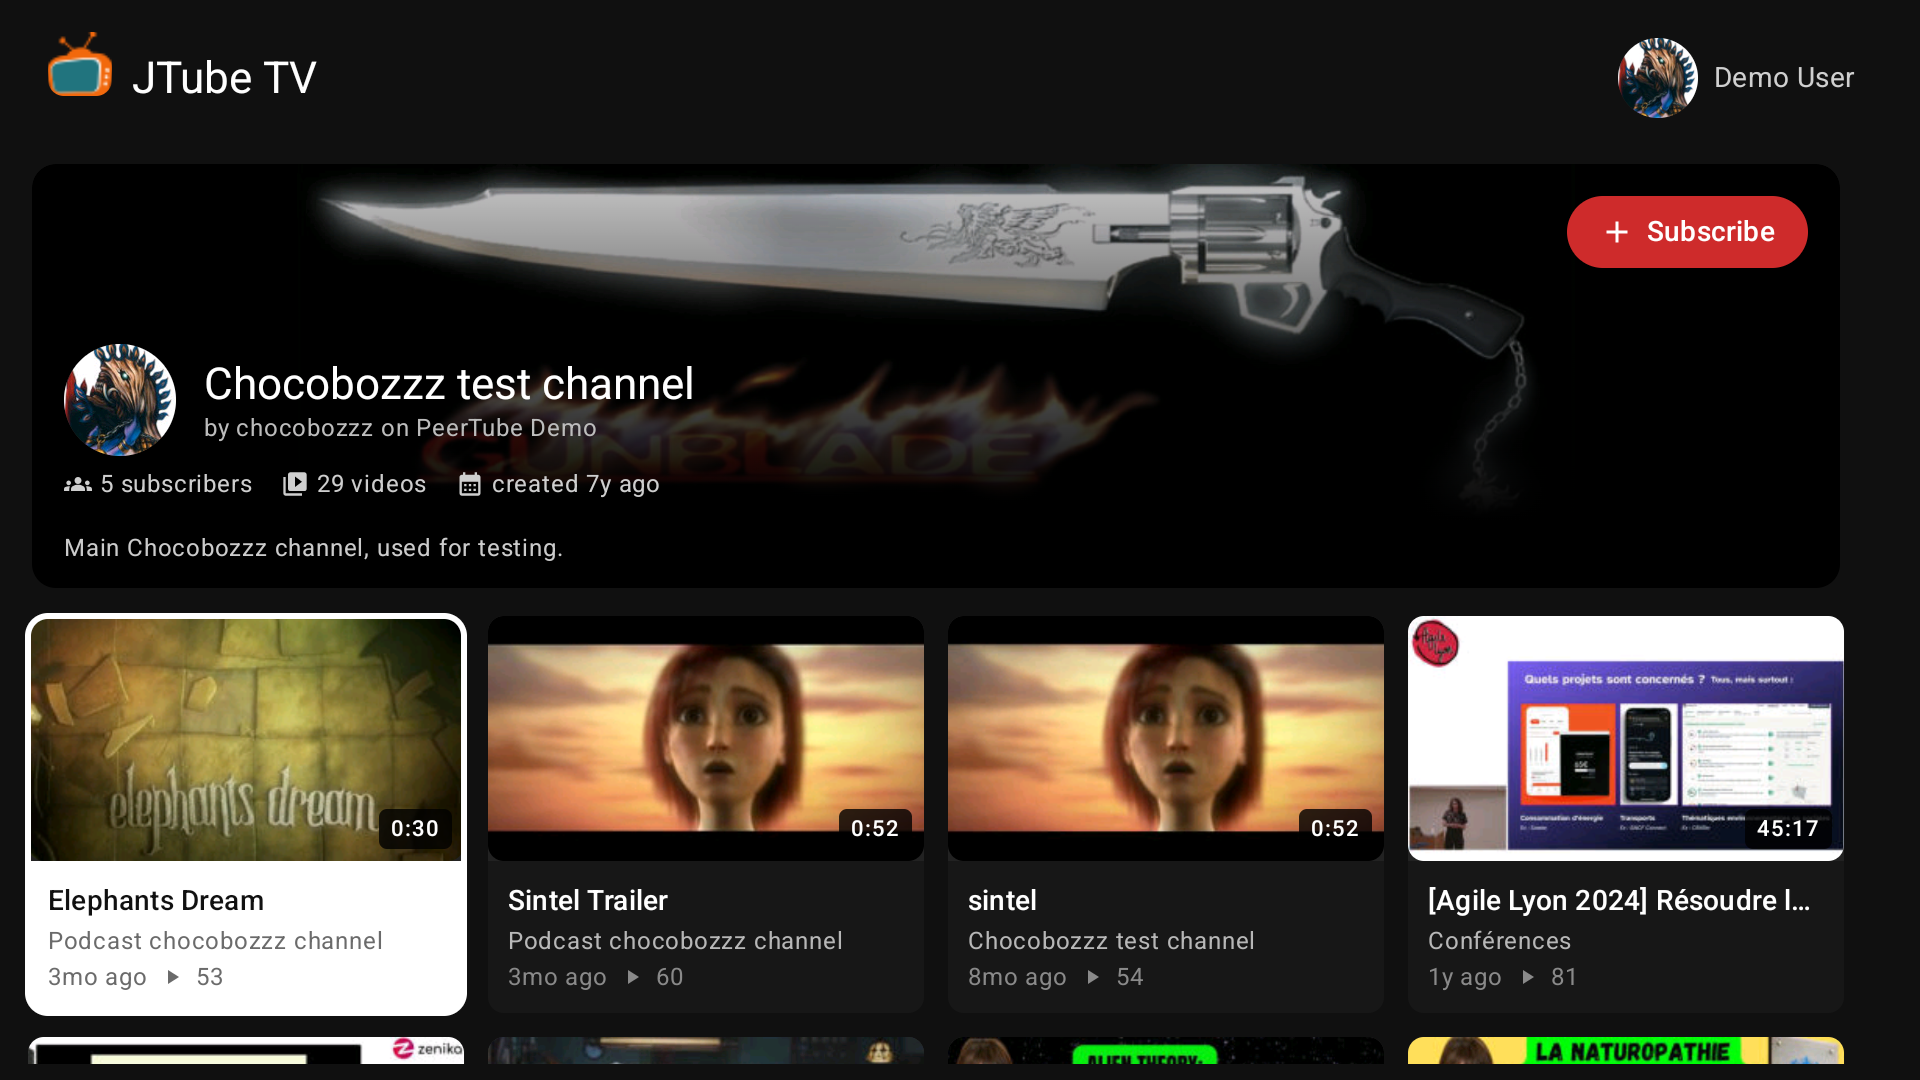Click the play-count icon on Agile Lyon card

[1528, 977]
